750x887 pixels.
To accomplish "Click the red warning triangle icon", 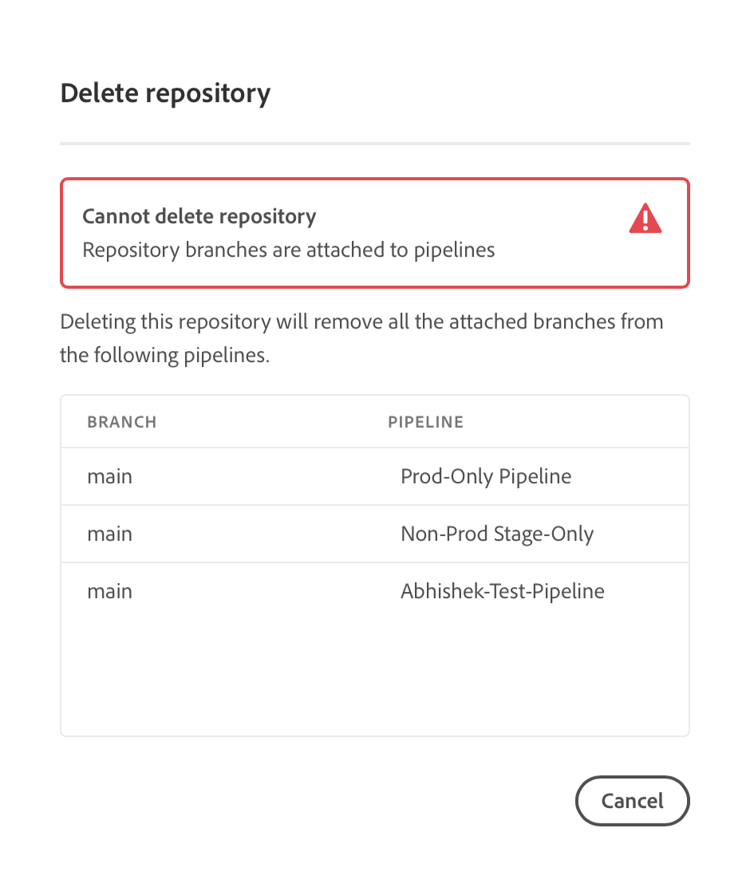I will (645, 218).
